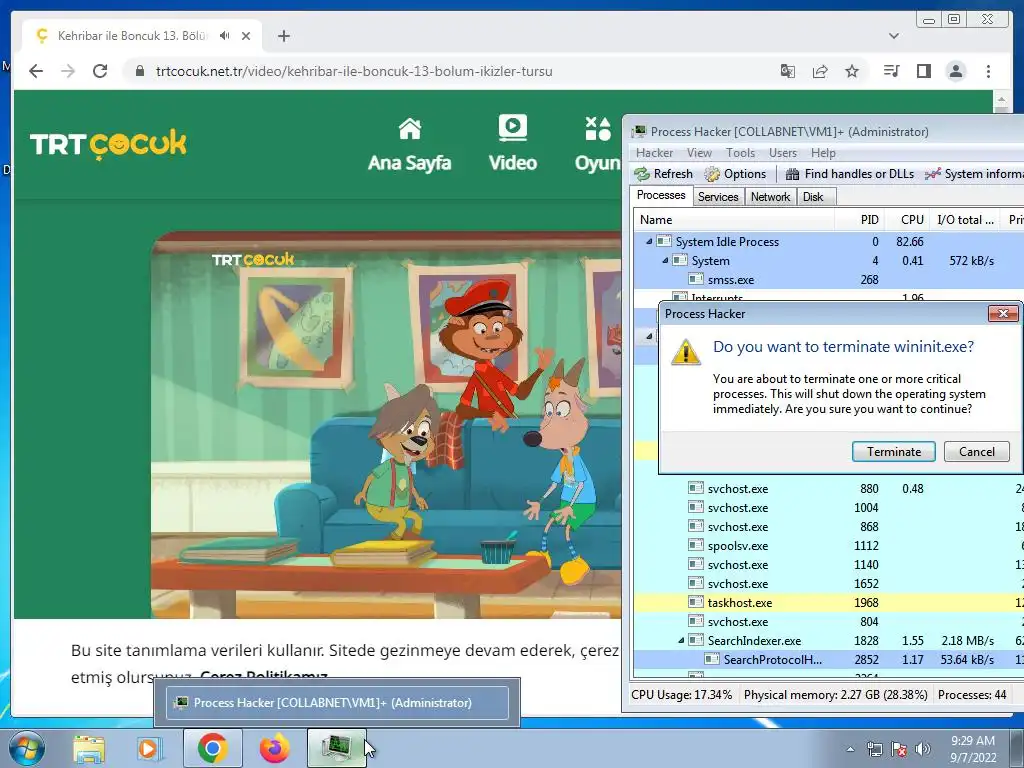
Task: Click the CPU Usage status bar entry
Action: (681, 695)
